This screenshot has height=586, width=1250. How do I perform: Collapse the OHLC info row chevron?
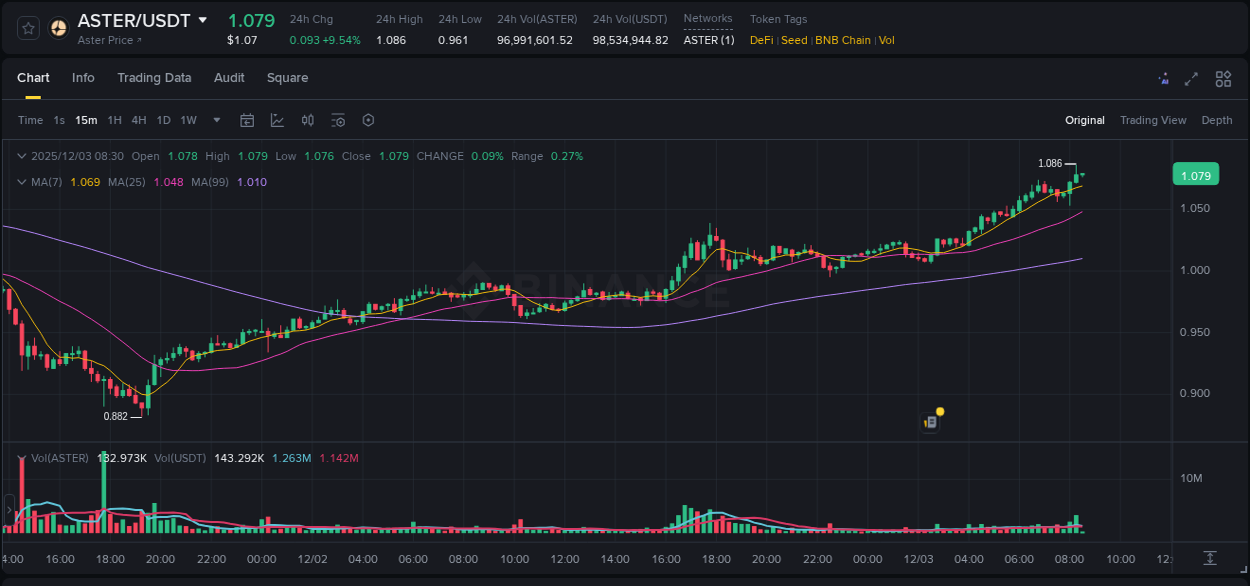point(21,156)
